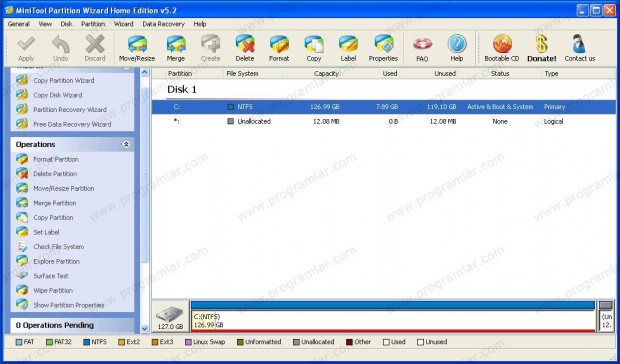Click the NTFS legend color swatch

[x=87, y=342]
